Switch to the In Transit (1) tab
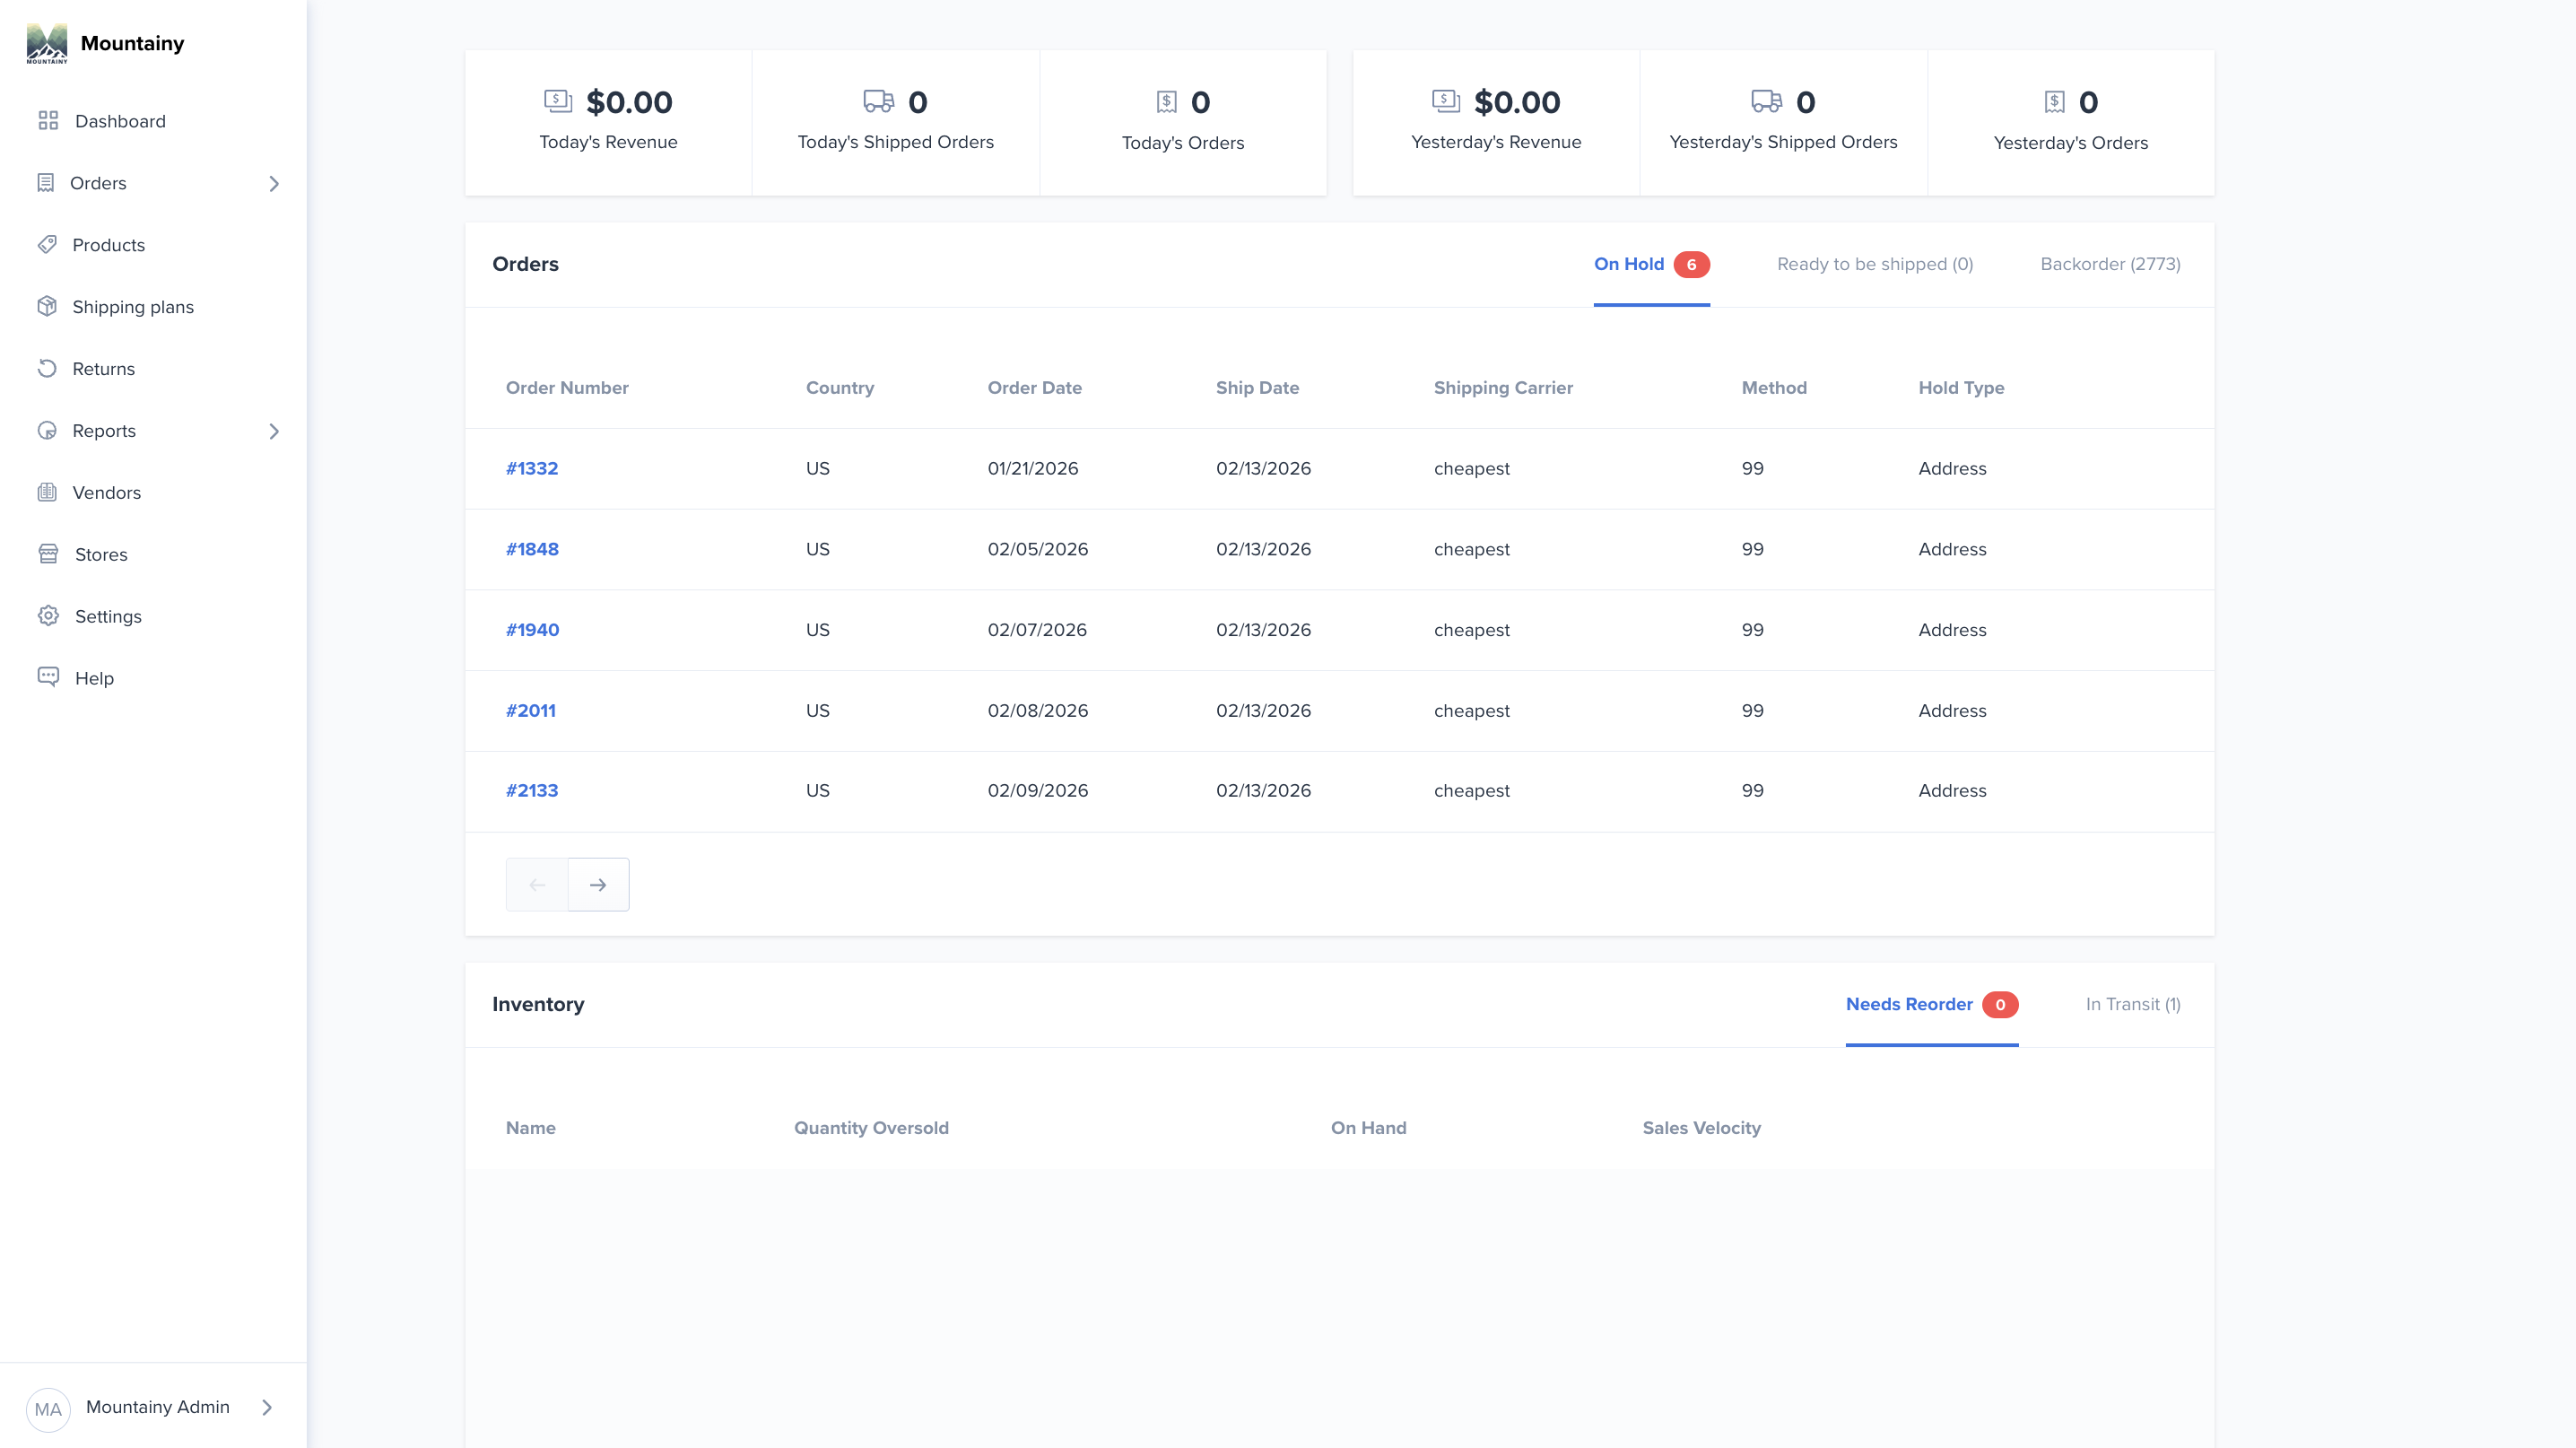 point(2133,1004)
